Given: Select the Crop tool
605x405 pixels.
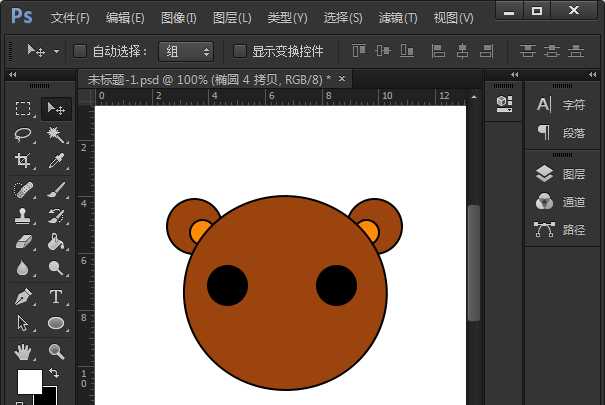Looking at the screenshot, I should coord(23,162).
